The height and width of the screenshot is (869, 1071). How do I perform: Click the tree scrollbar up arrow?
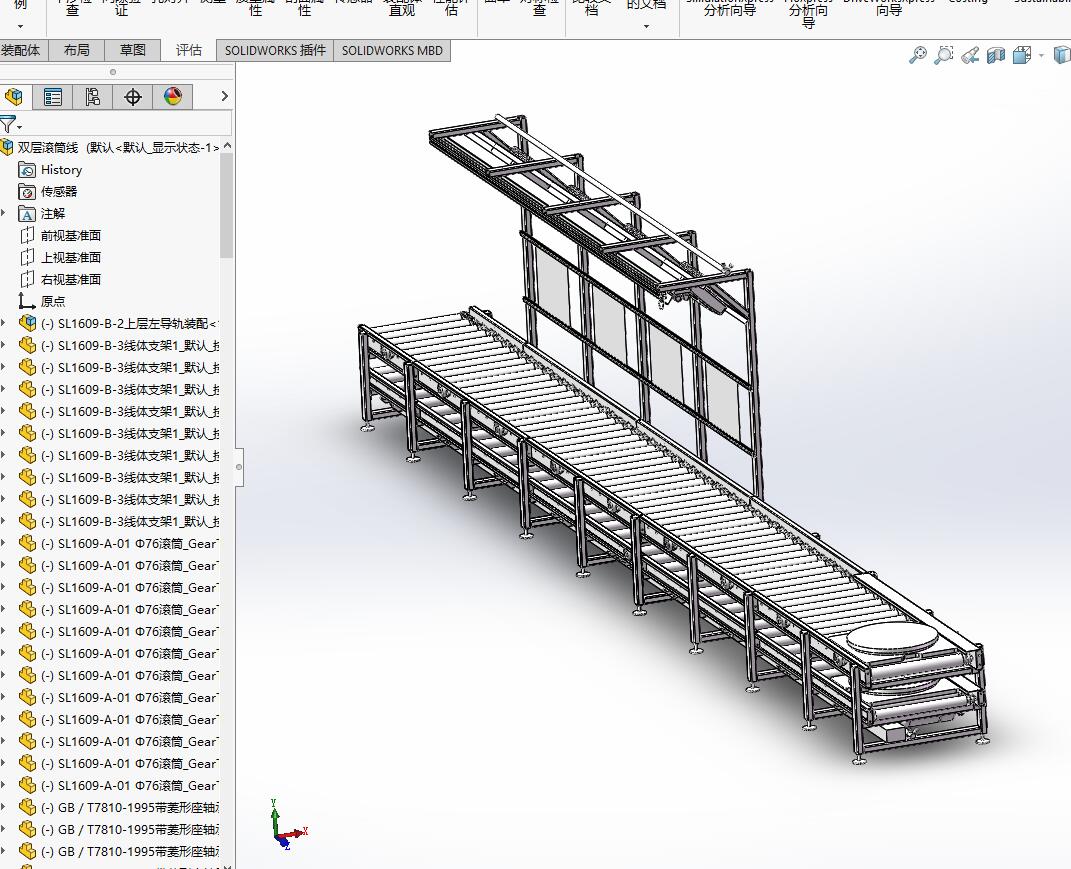227,146
